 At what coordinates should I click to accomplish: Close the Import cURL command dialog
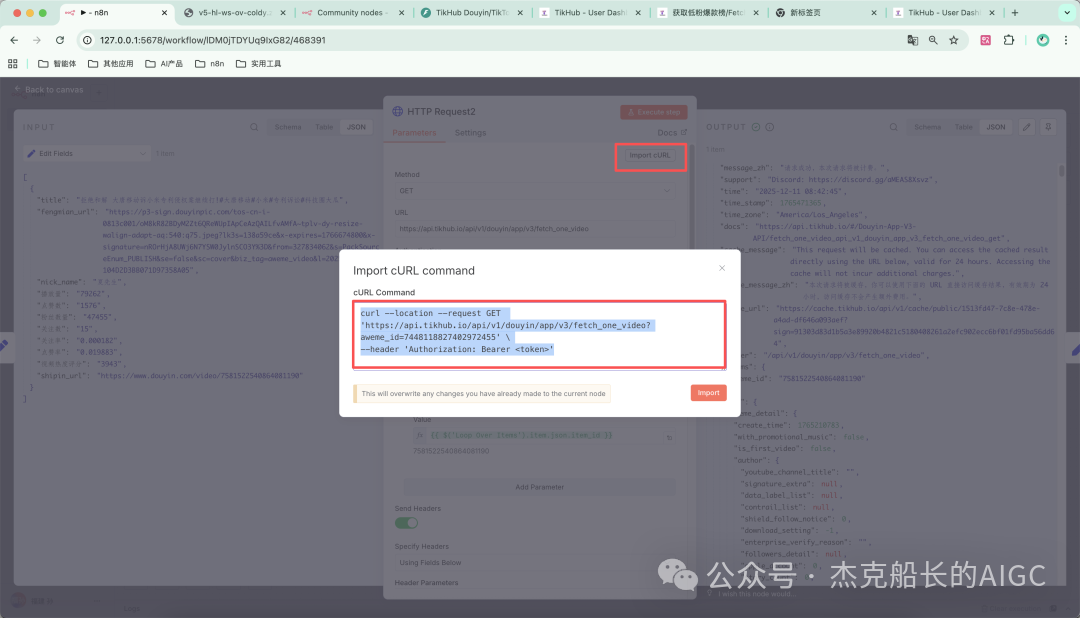pyautogui.click(x=722, y=268)
